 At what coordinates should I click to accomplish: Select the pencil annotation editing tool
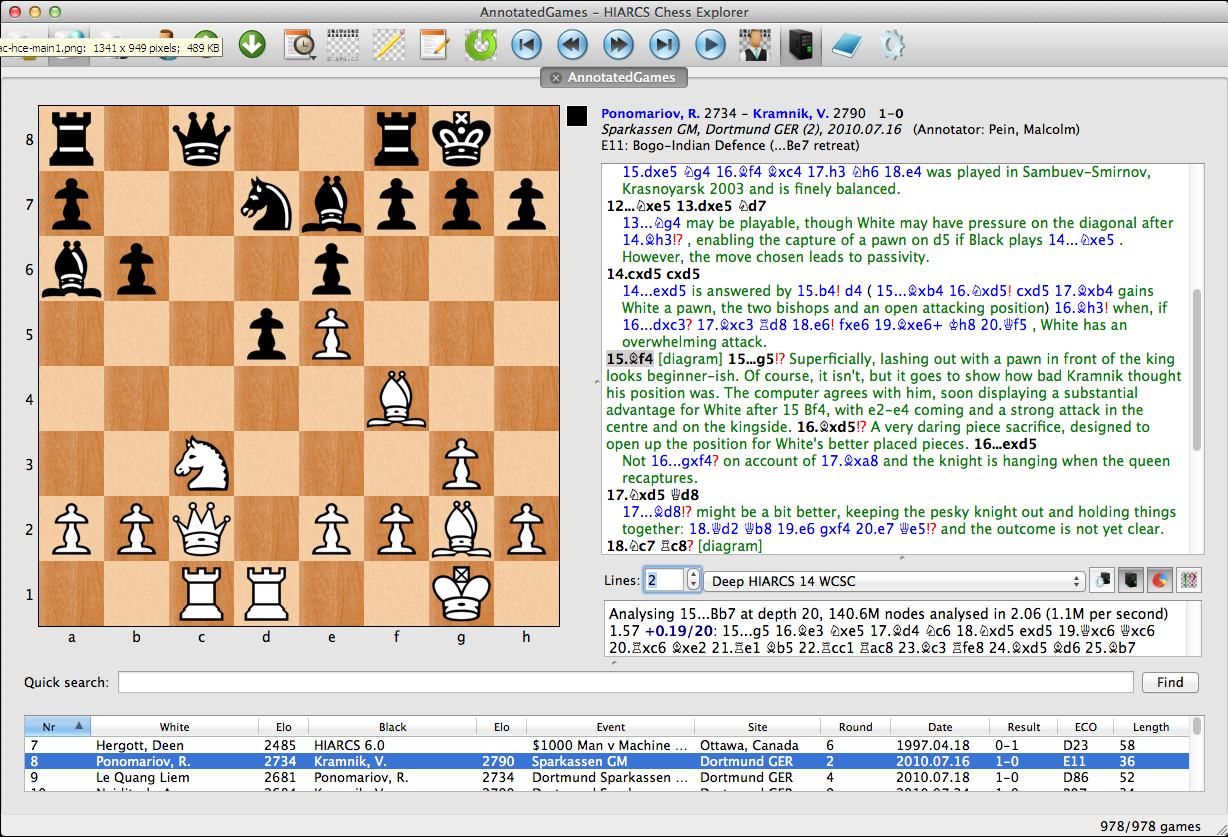point(389,44)
